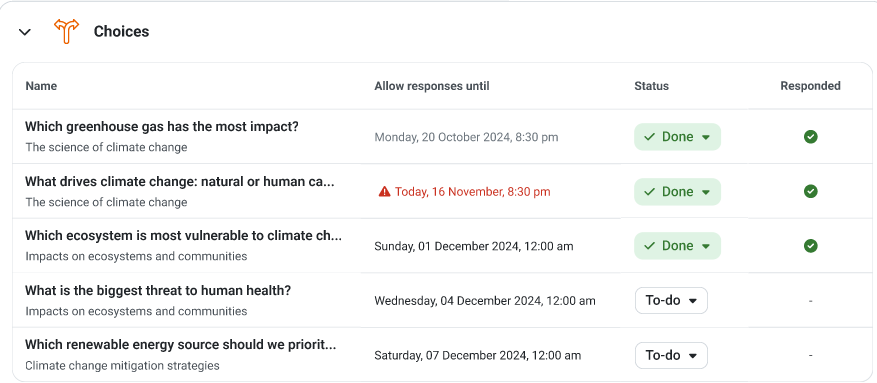The image size is (877, 383).
Task: Open To-do dropdown for renewable energy source
Action: click(671, 355)
